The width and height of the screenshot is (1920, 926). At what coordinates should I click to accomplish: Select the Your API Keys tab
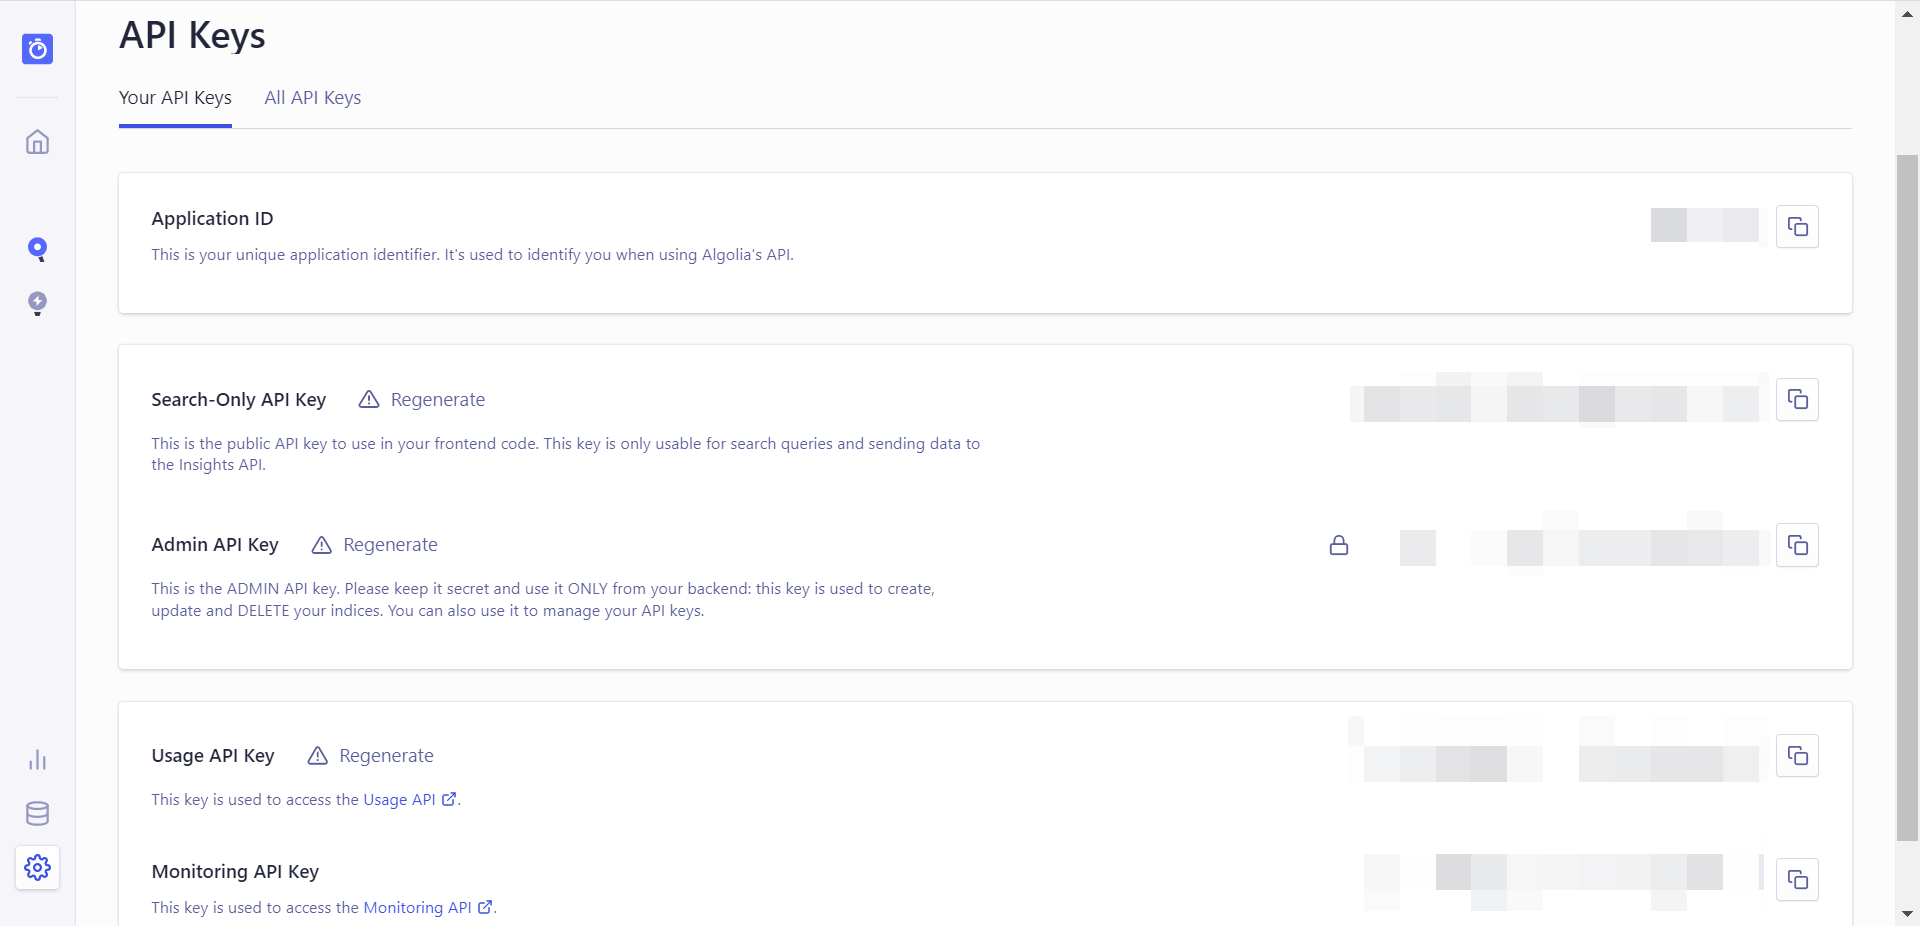(x=175, y=98)
